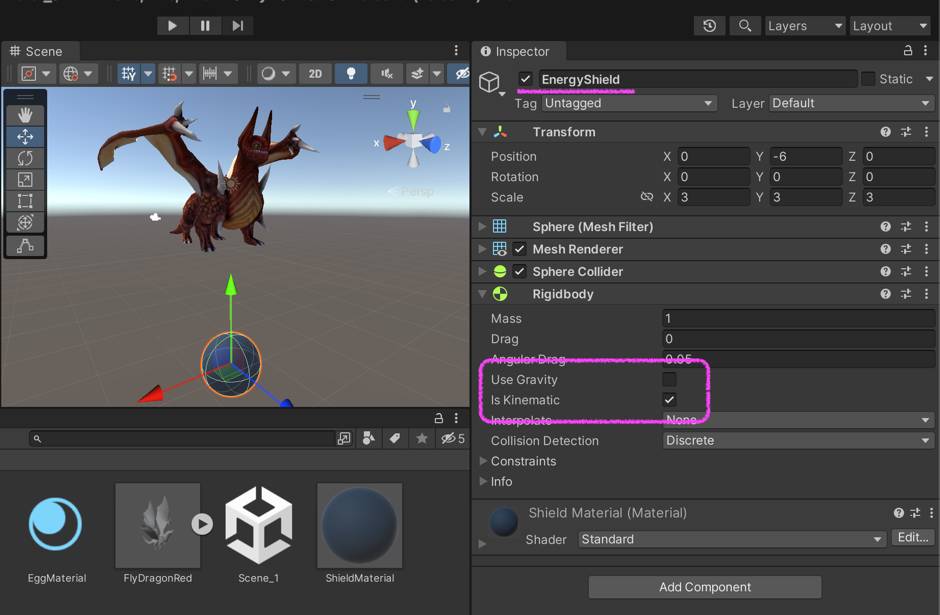Image resolution: width=940 pixels, height=615 pixels.
Task: Enable the Use Gravity checkbox
Action: 669,380
